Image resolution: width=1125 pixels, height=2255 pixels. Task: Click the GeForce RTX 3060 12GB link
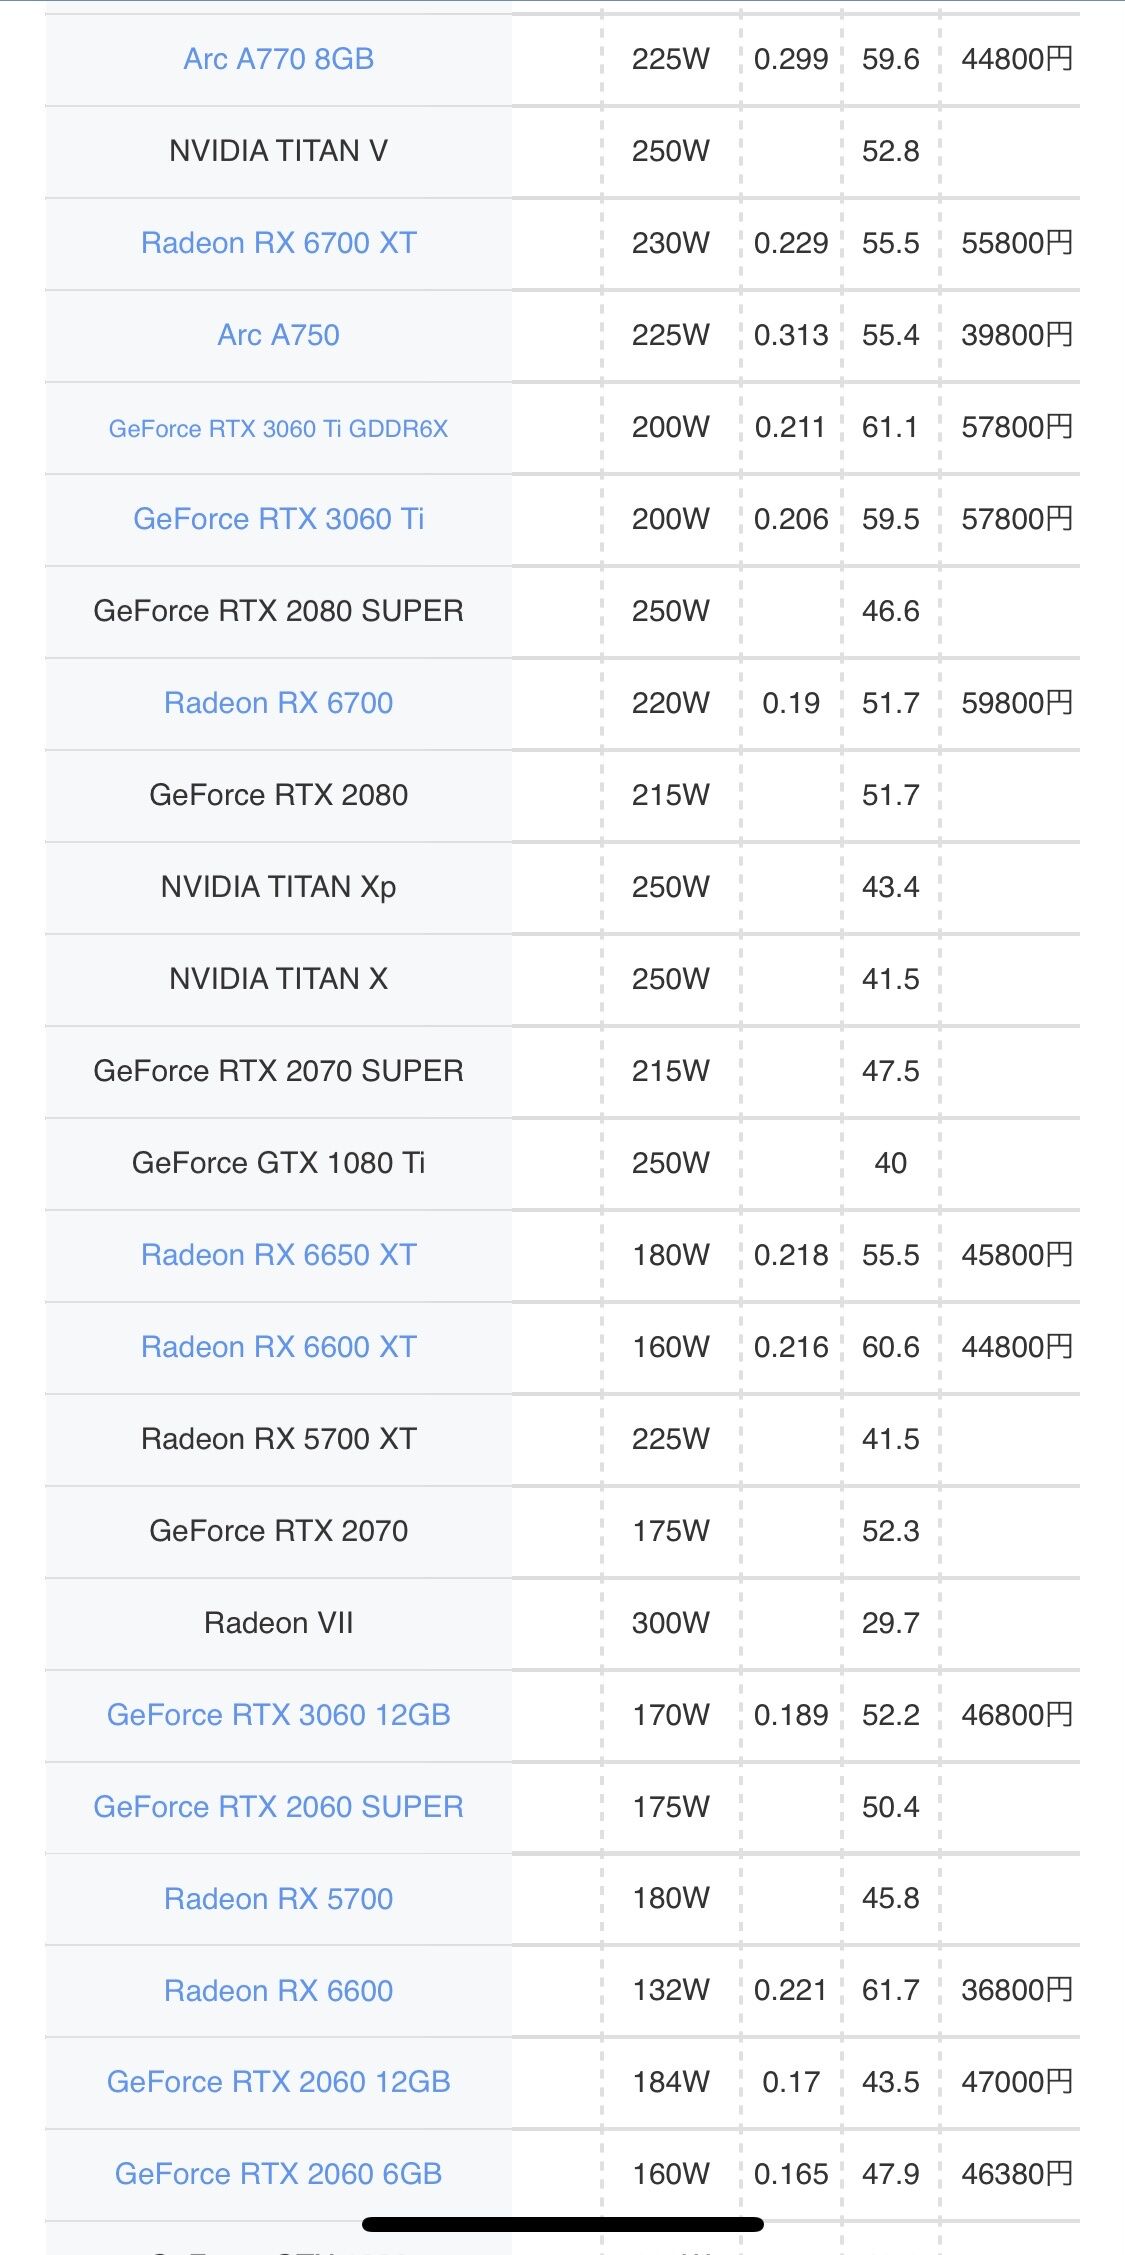278,1715
